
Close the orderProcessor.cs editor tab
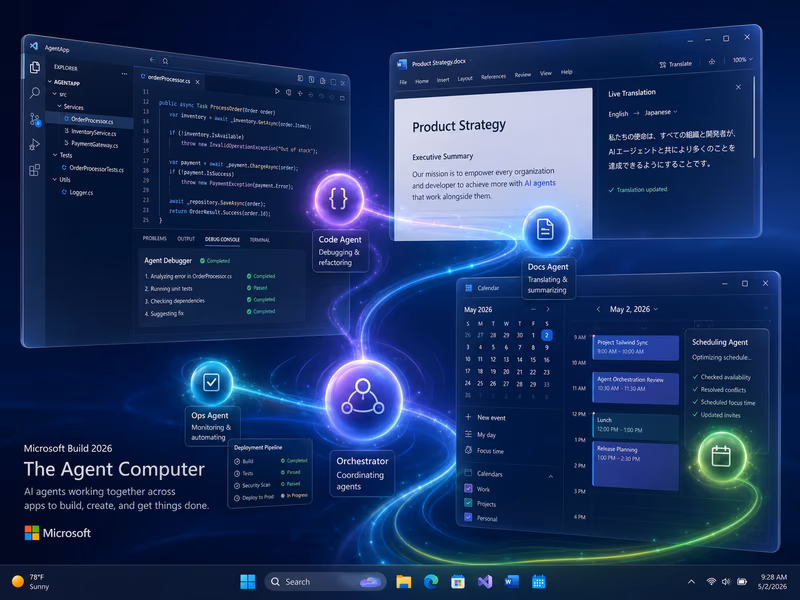(197, 82)
